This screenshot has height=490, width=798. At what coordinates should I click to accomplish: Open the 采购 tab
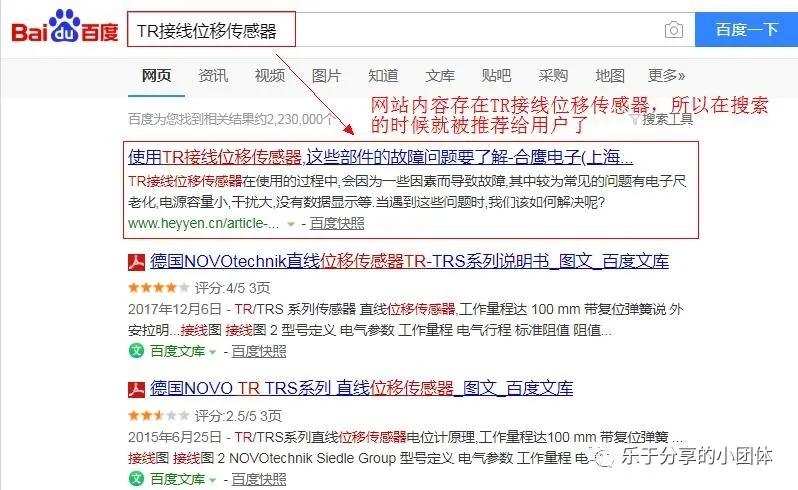[x=553, y=76]
